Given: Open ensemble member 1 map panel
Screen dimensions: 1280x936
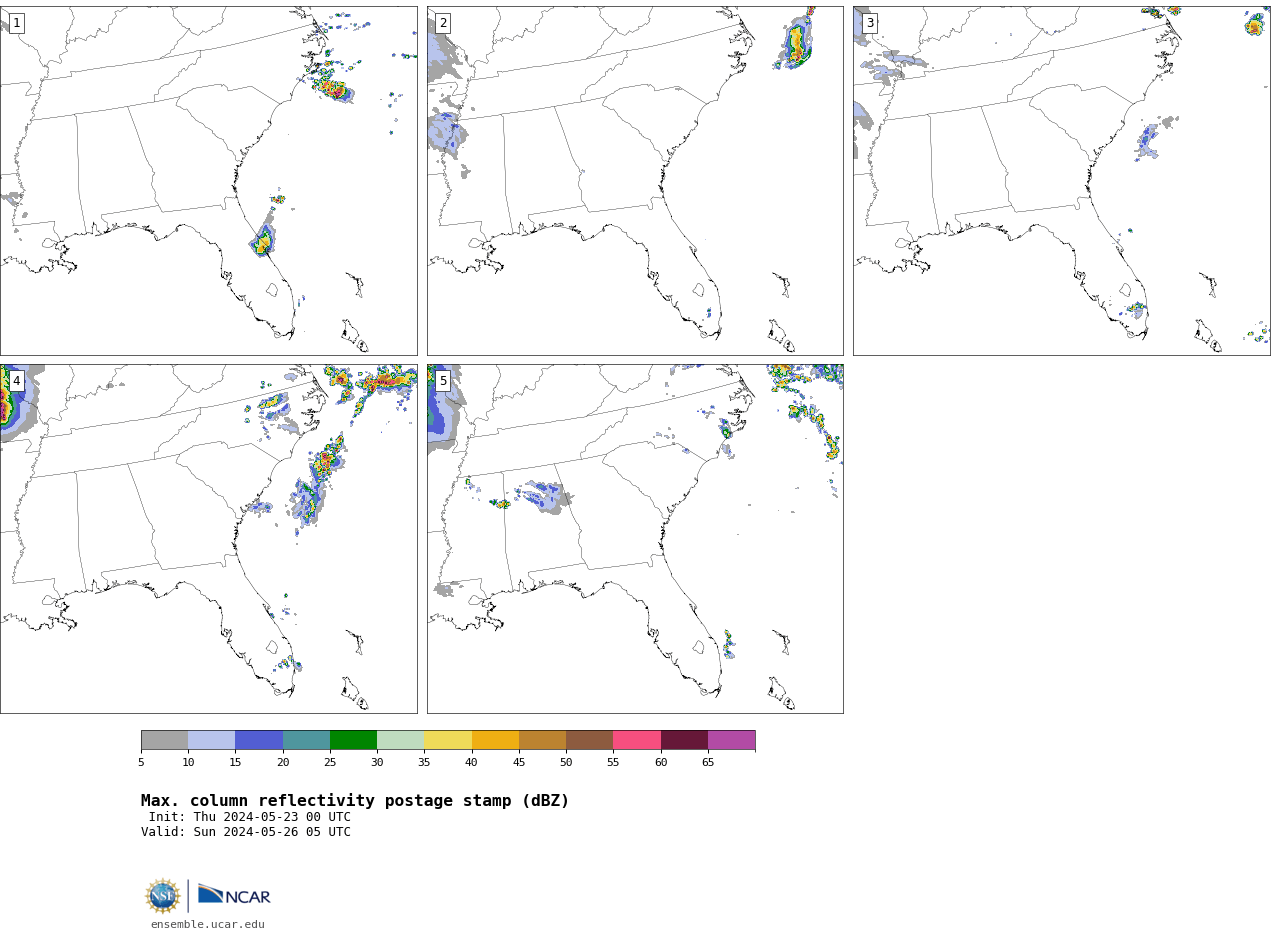Looking at the screenshot, I should pyautogui.click(x=209, y=181).
